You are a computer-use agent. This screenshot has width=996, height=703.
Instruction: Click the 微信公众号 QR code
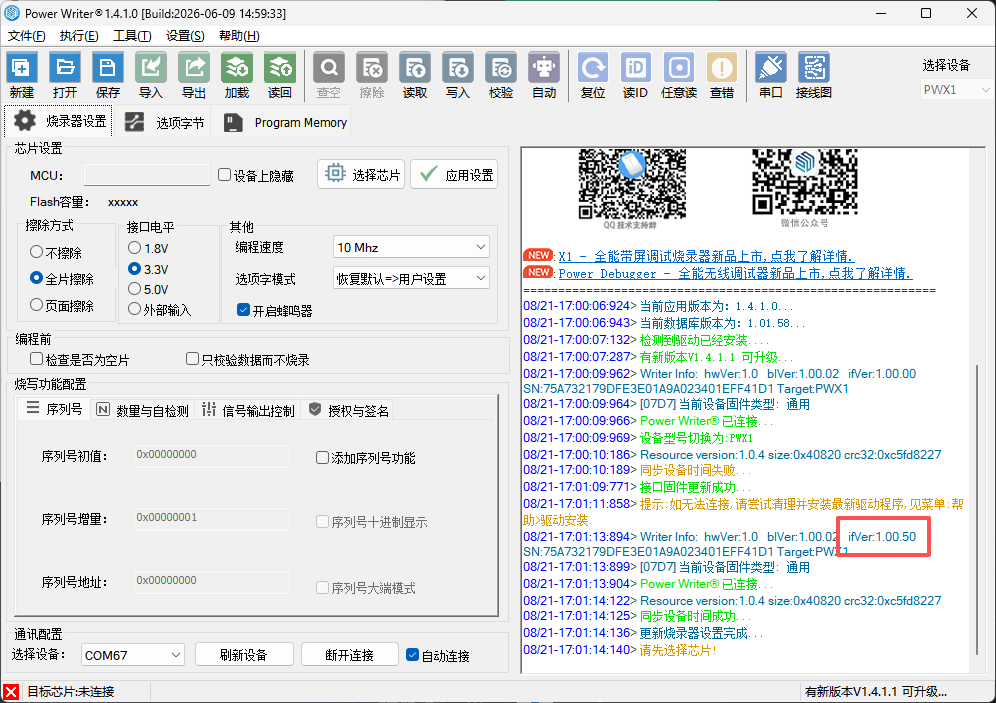[805, 183]
